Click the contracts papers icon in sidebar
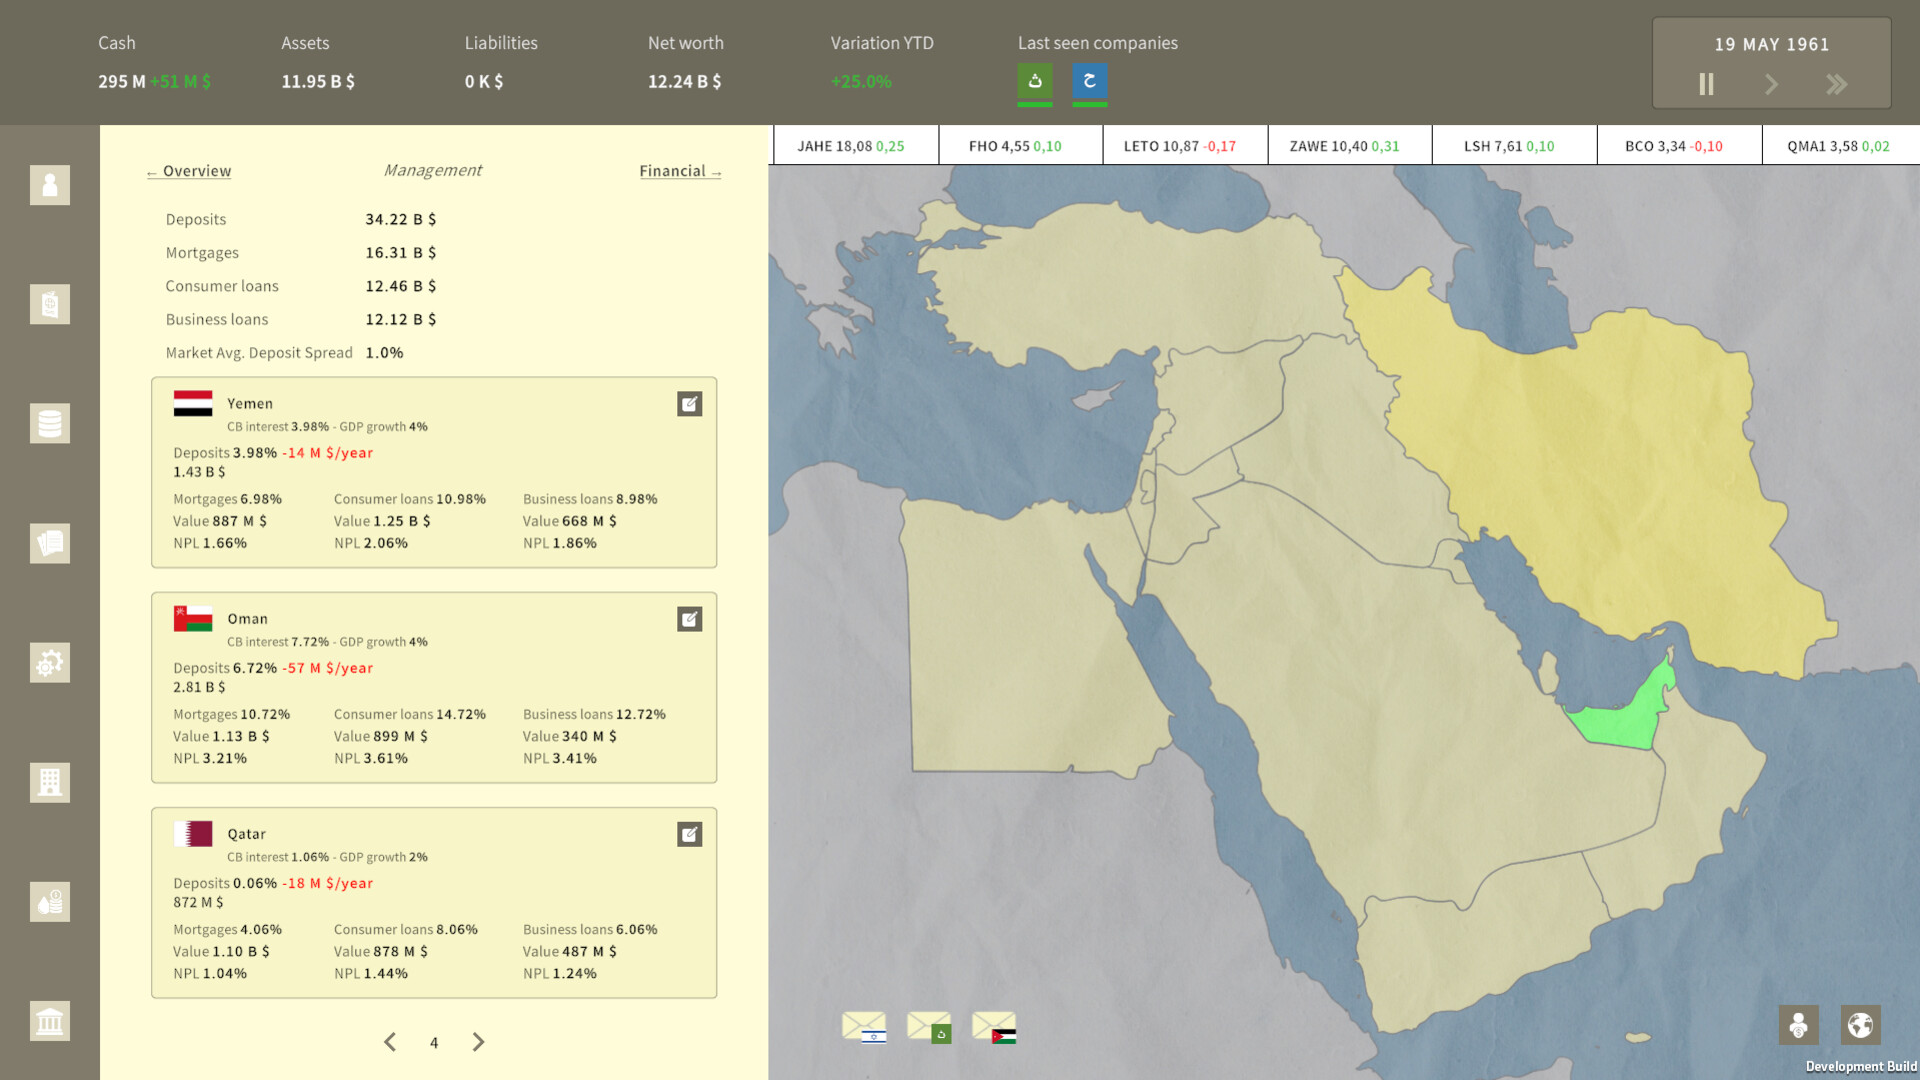This screenshot has width=1920, height=1080. tap(49, 543)
